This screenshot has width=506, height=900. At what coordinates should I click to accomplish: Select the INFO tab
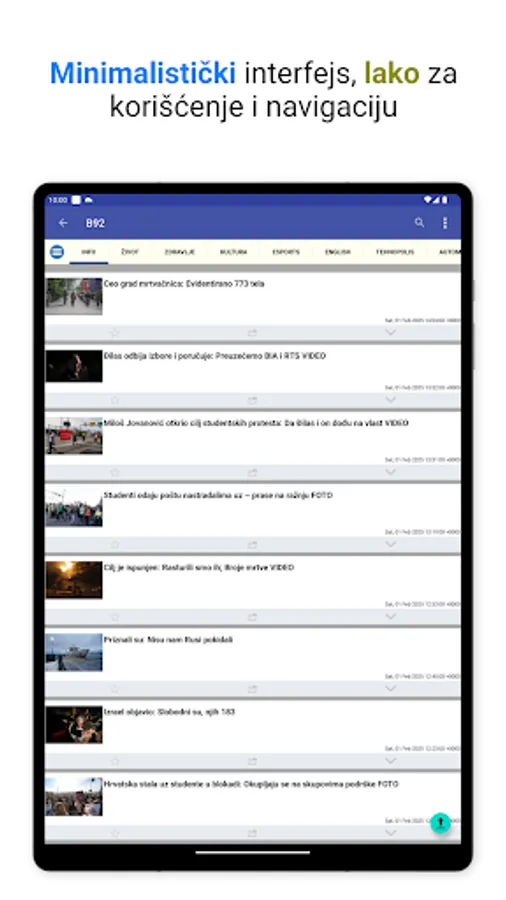pyautogui.click(x=88, y=252)
